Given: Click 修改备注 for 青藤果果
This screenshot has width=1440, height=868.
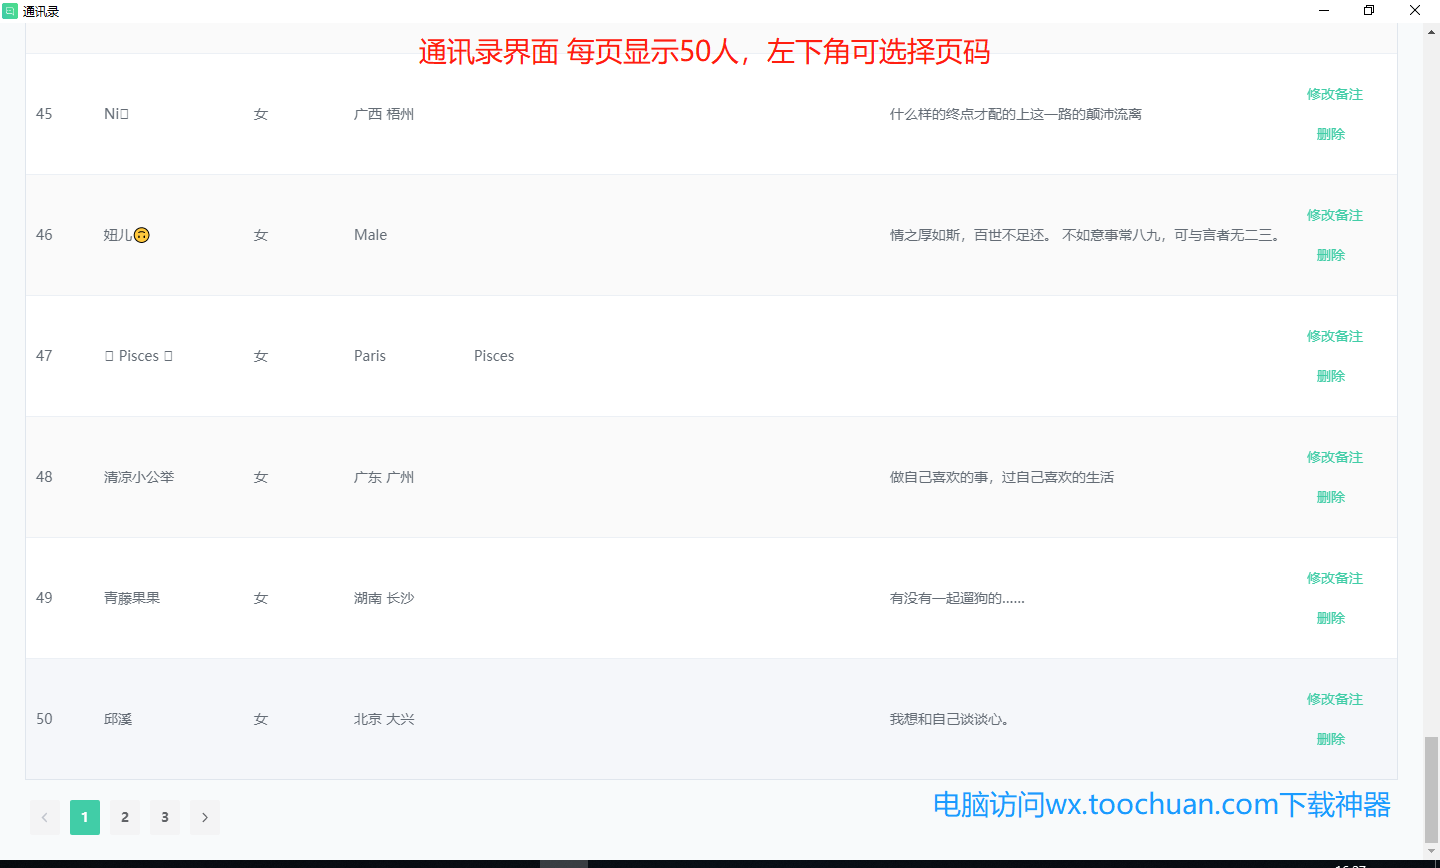Looking at the screenshot, I should 1334,578.
